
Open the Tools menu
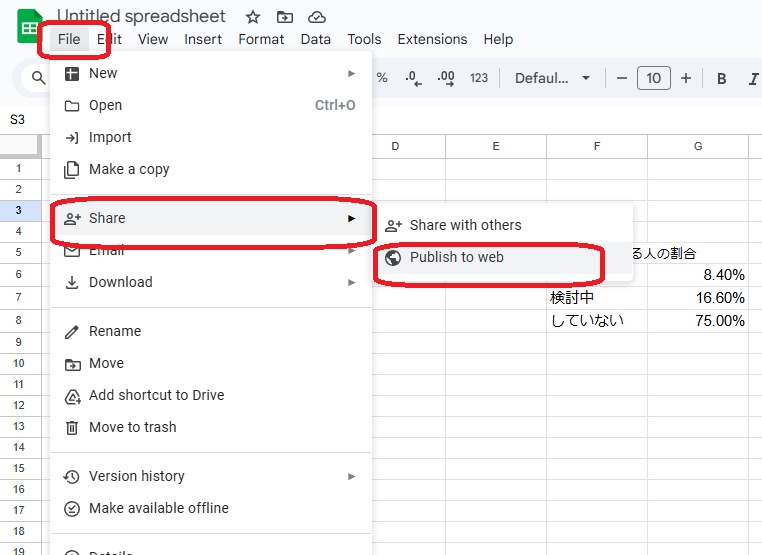pos(364,39)
